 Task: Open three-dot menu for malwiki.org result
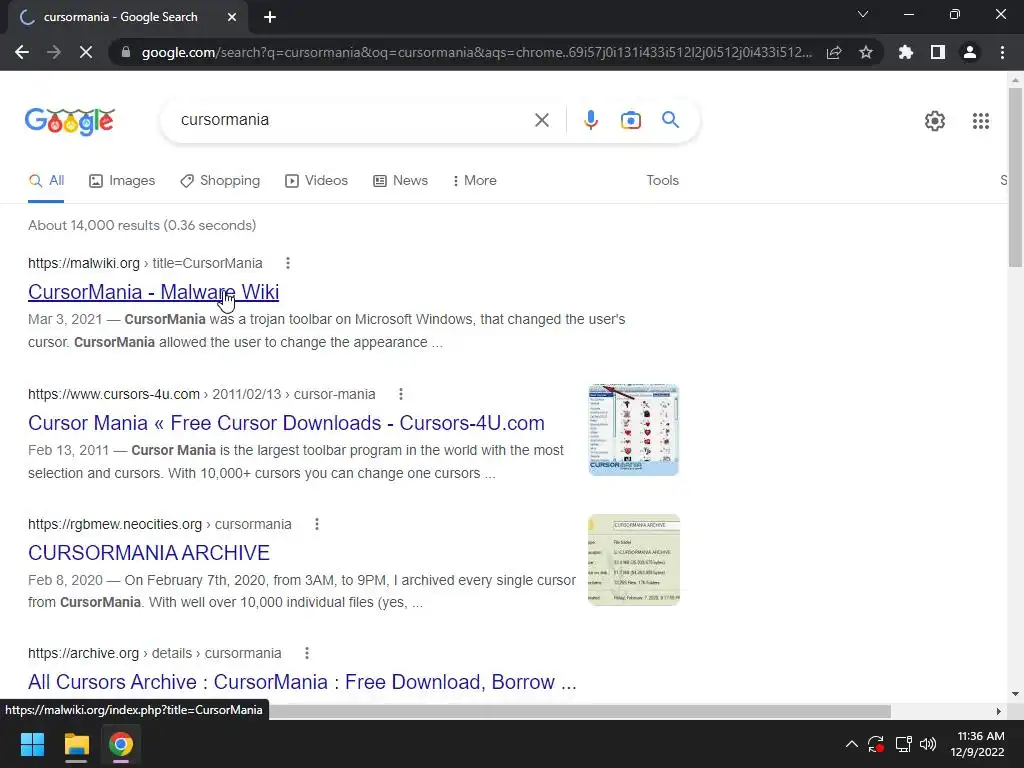(x=288, y=263)
